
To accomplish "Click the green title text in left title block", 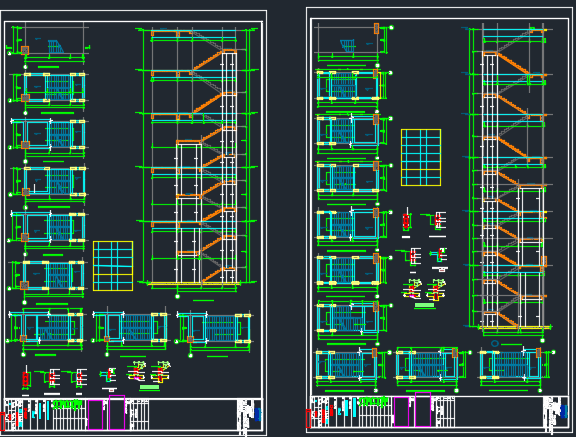I will 67,404.
